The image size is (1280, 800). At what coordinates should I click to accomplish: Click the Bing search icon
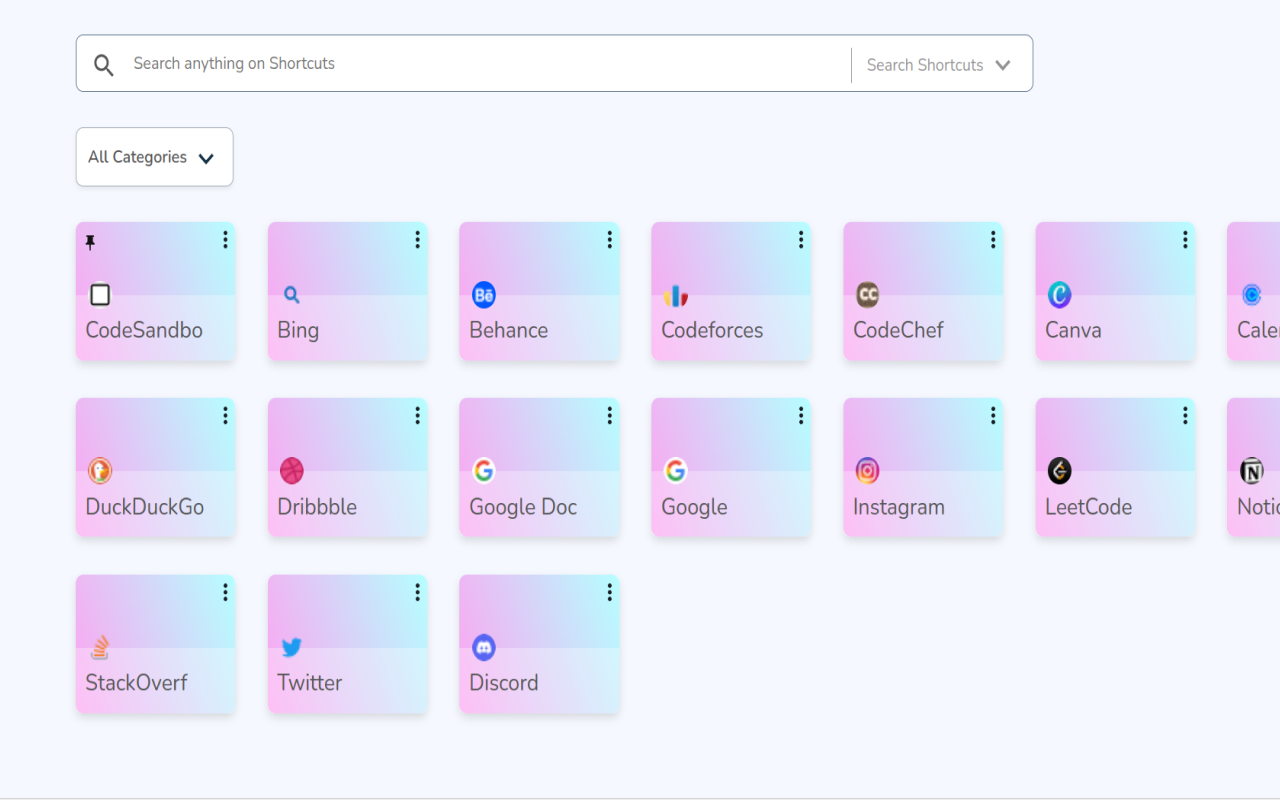(292, 295)
